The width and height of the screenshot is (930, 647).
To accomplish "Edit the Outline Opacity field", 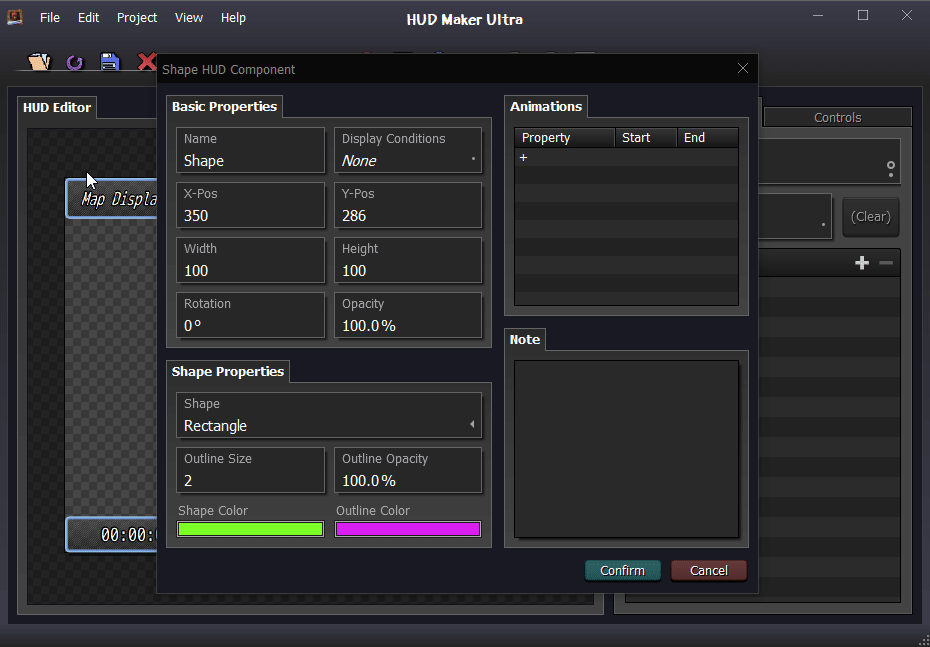I will pos(408,470).
